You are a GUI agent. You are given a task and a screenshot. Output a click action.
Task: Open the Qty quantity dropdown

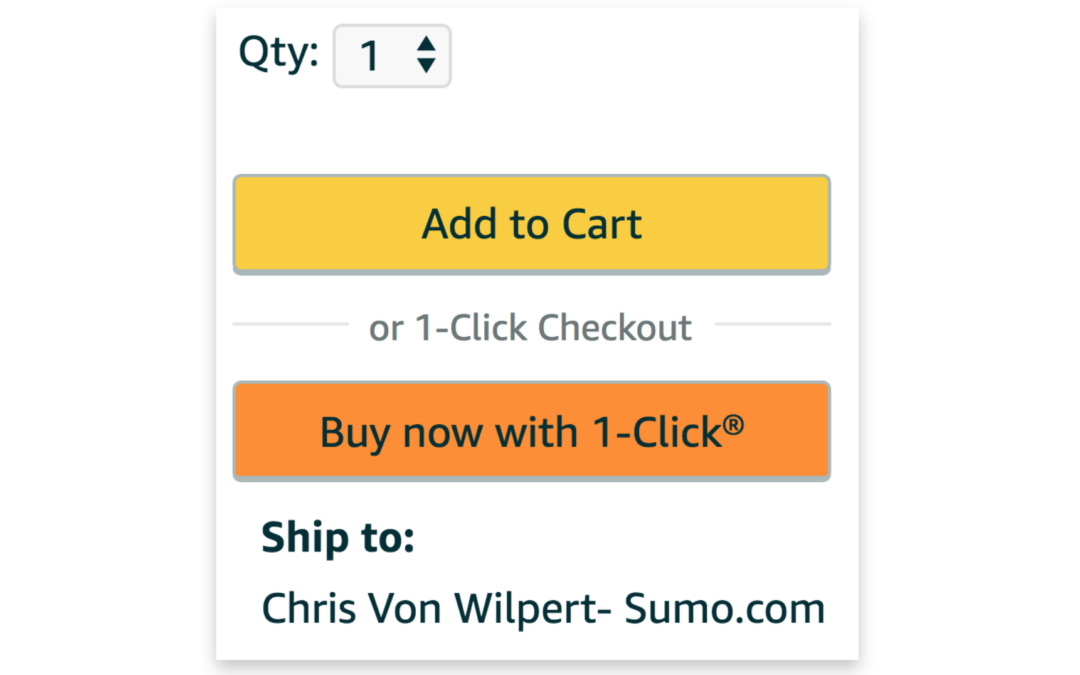coord(392,56)
